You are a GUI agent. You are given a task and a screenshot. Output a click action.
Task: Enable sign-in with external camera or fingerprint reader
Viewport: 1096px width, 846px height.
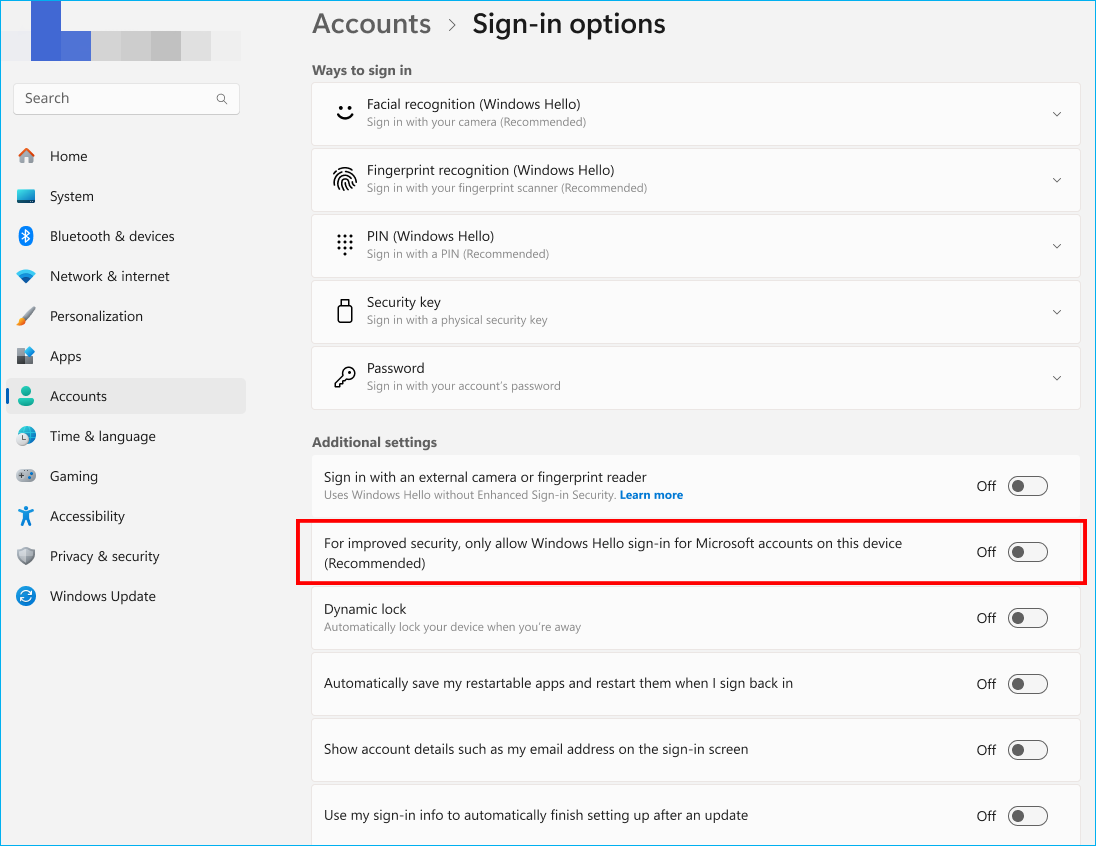(1027, 485)
